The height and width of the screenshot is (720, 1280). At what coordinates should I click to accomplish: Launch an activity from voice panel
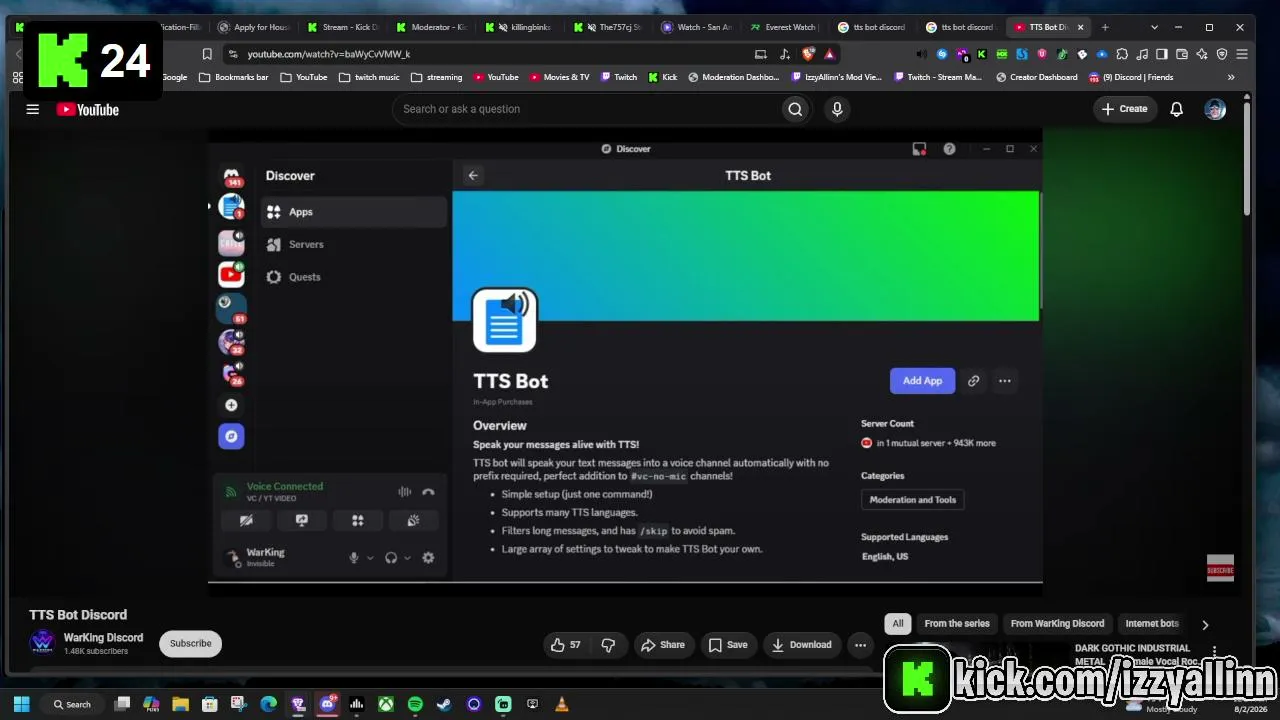[357, 520]
